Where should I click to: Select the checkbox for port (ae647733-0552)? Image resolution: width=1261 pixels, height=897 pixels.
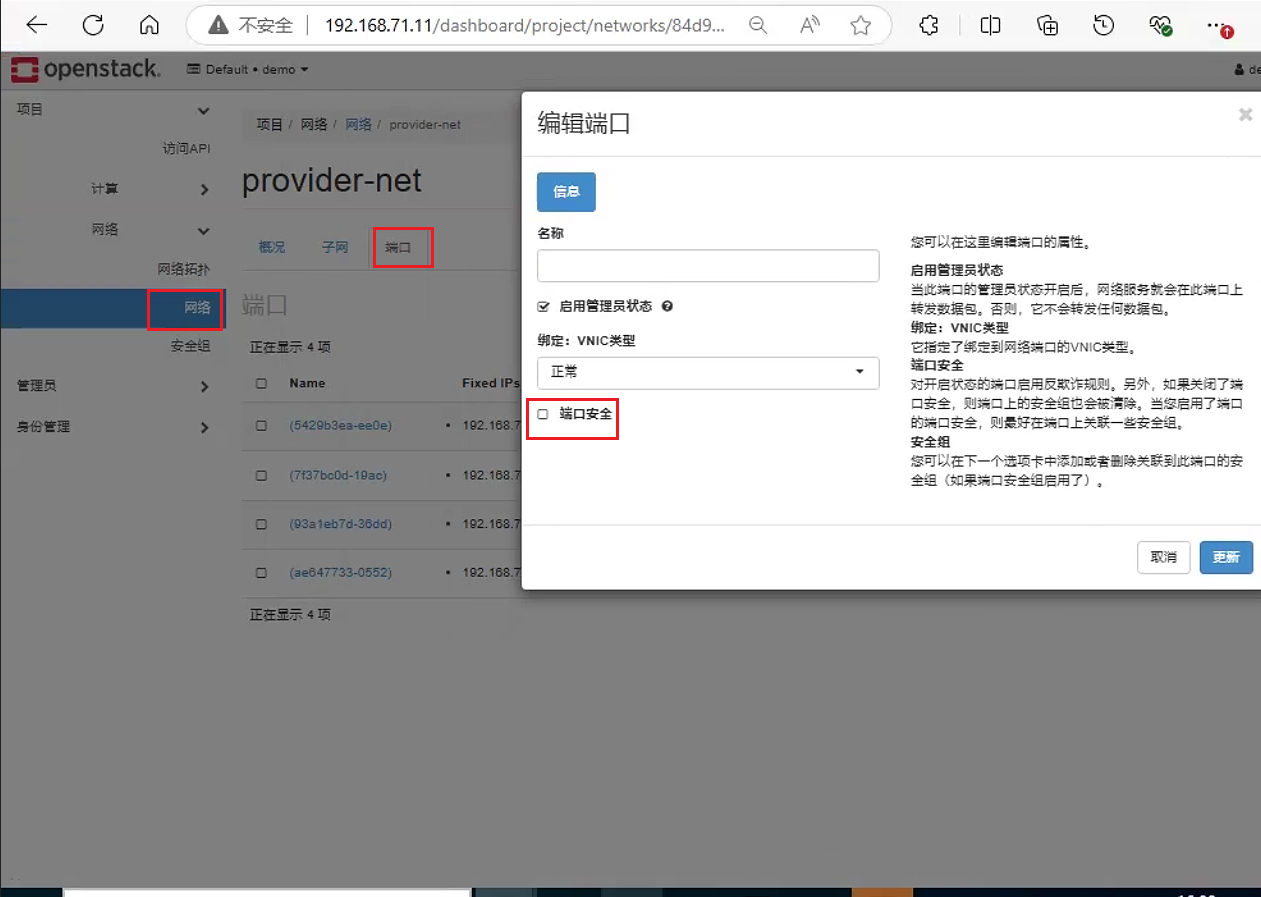click(x=261, y=573)
